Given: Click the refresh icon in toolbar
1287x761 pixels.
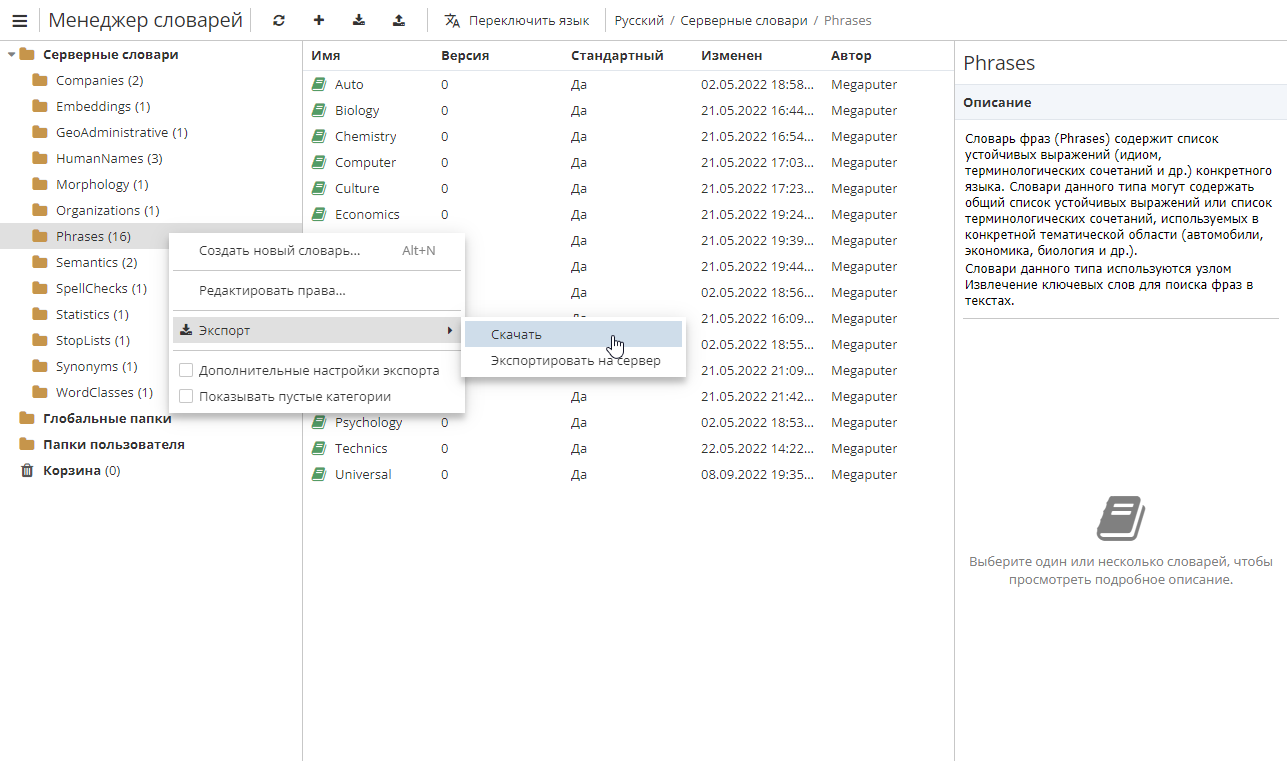Looking at the screenshot, I should (279, 20).
